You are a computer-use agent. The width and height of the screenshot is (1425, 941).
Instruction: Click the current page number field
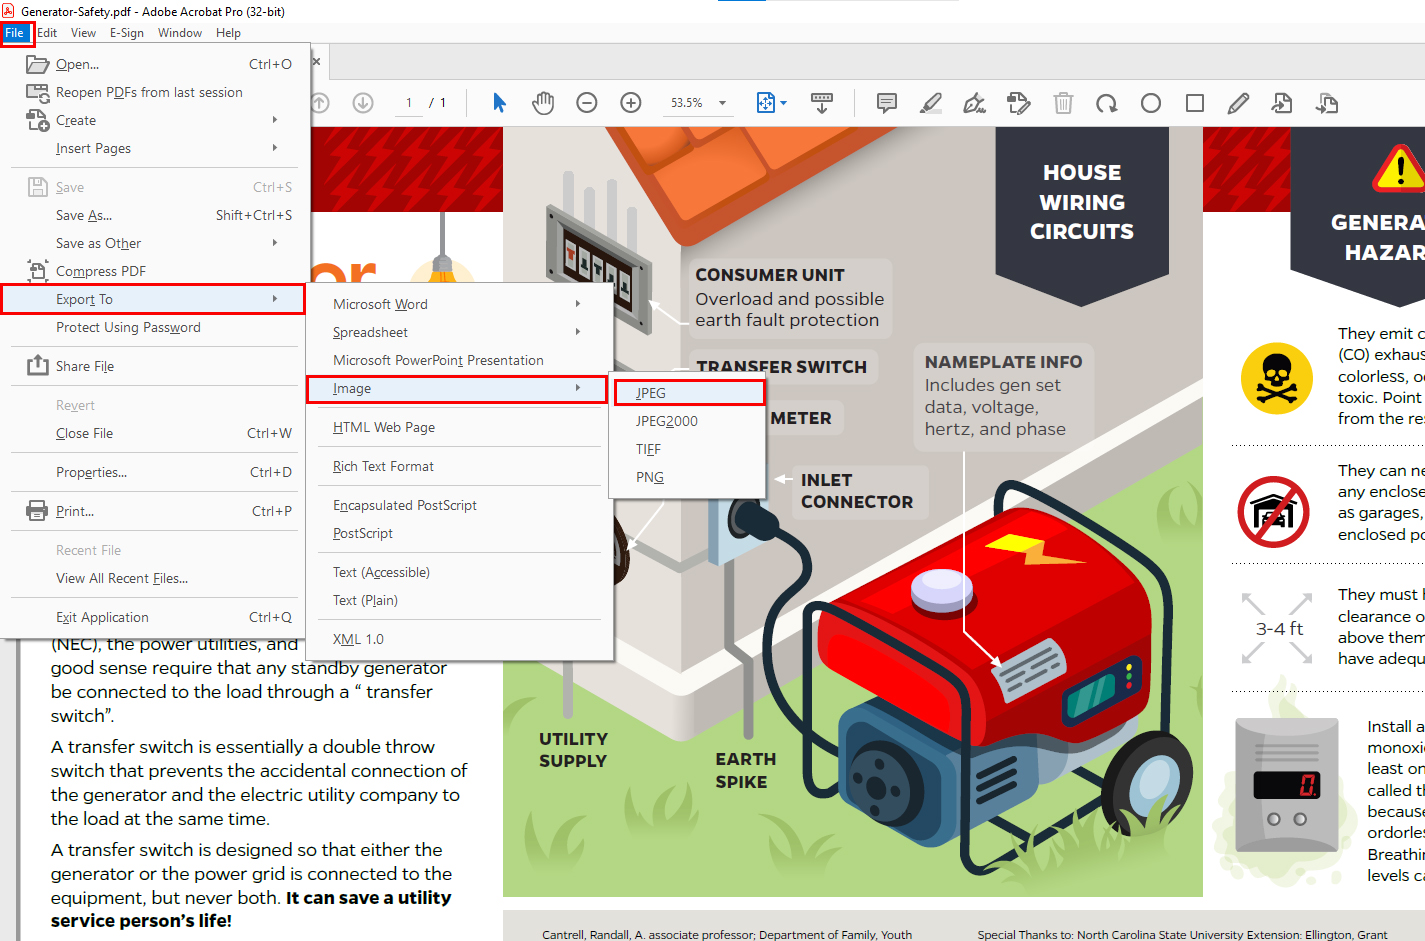[x=408, y=103]
